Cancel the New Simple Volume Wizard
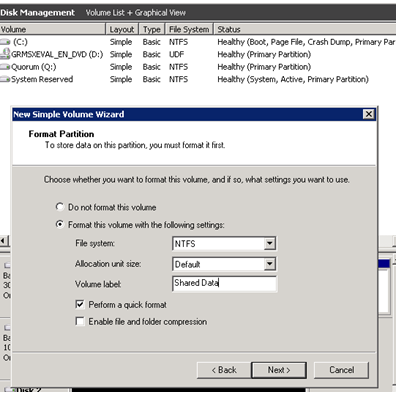401x394 pixels. point(341,370)
